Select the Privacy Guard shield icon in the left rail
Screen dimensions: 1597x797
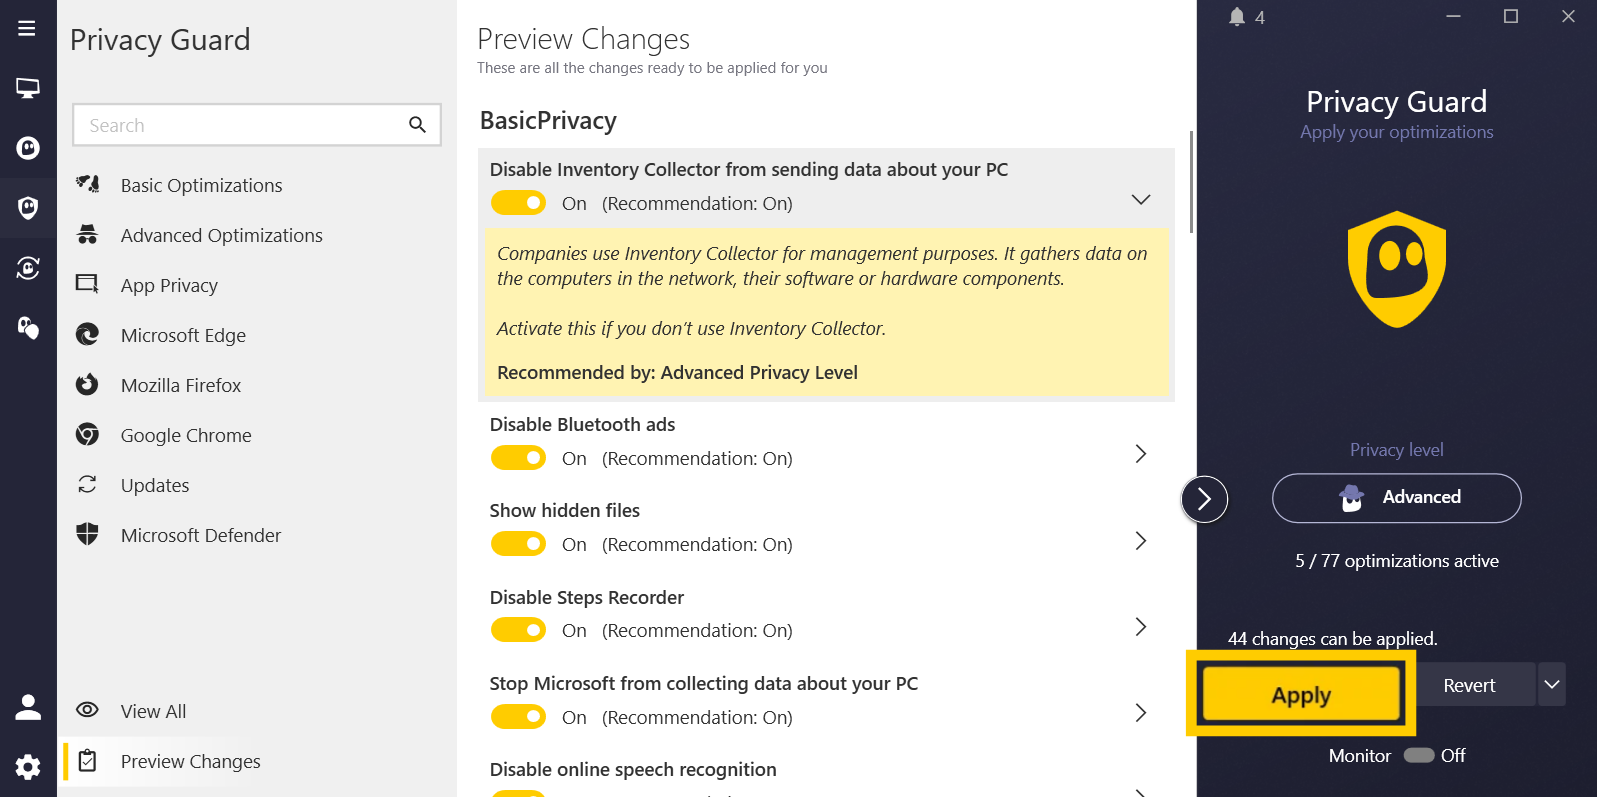click(28, 208)
